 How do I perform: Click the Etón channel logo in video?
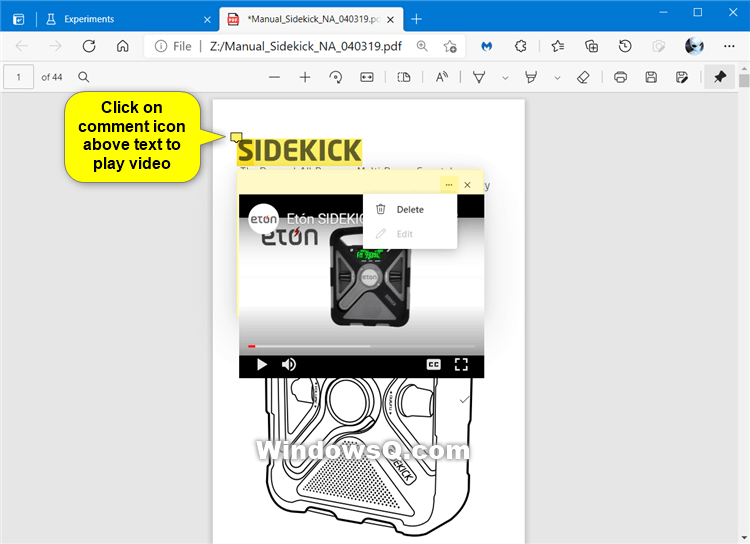(264, 219)
